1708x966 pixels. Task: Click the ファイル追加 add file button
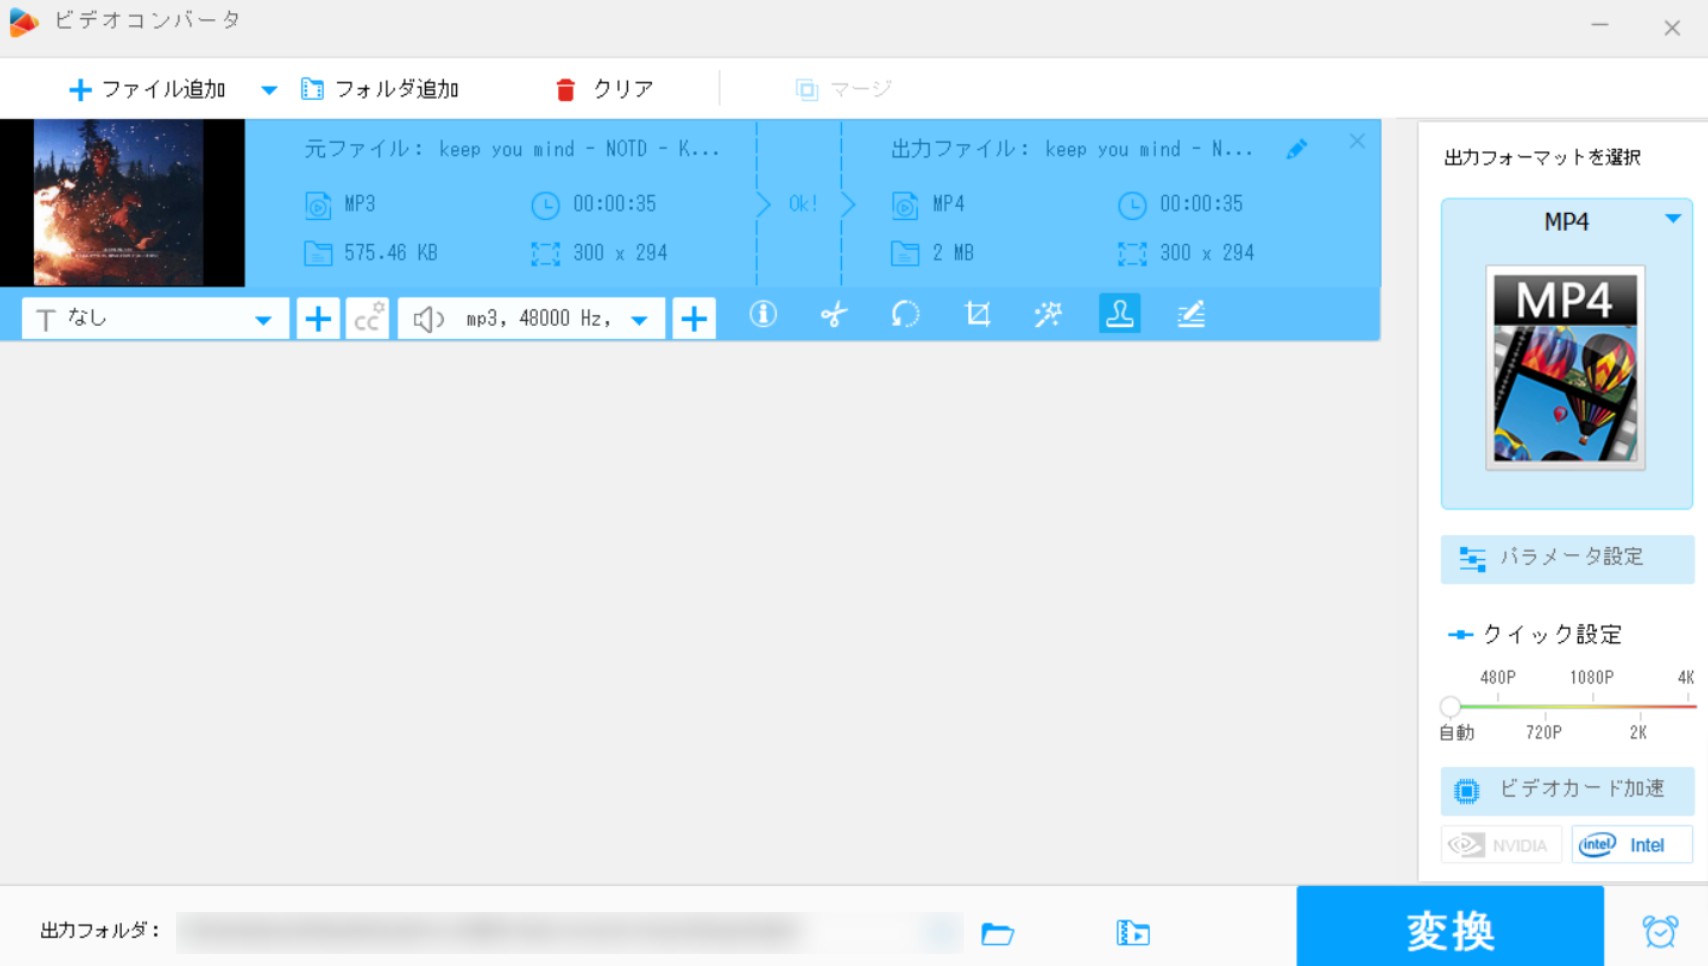(147, 89)
